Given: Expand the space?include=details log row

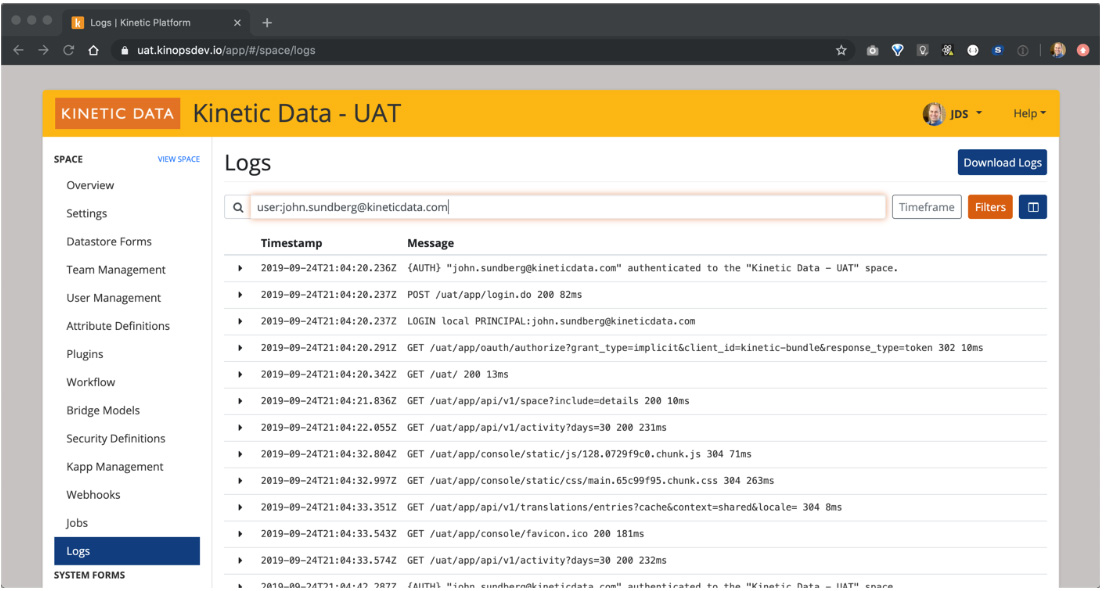Looking at the screenshot, I should click(240, 401).
